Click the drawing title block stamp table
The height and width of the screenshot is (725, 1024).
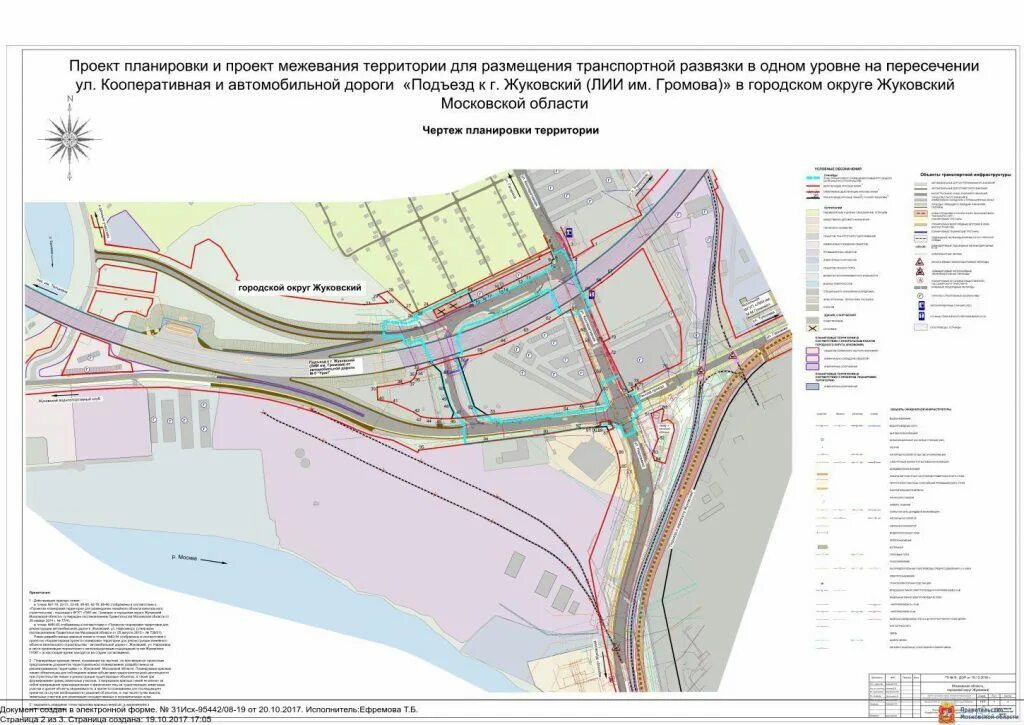pyautogui.click(x=940, y=696)
